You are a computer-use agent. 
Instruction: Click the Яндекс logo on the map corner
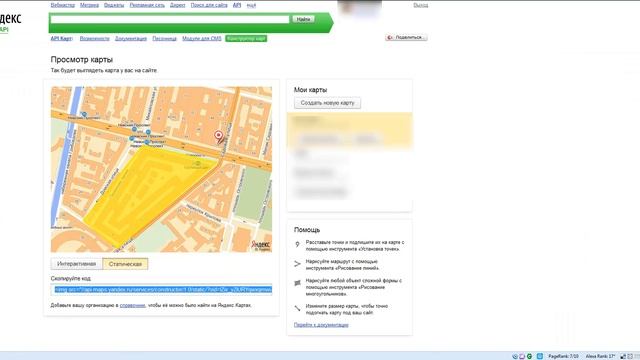[x=261, y=245]
